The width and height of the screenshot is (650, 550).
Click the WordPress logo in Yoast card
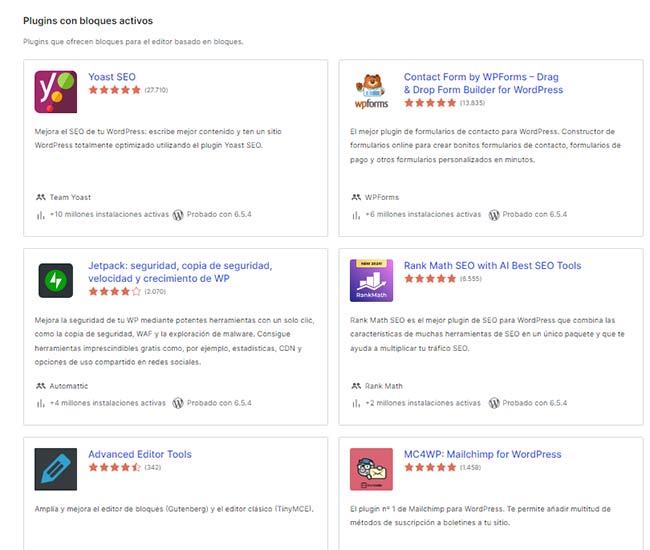pos(178,214)
